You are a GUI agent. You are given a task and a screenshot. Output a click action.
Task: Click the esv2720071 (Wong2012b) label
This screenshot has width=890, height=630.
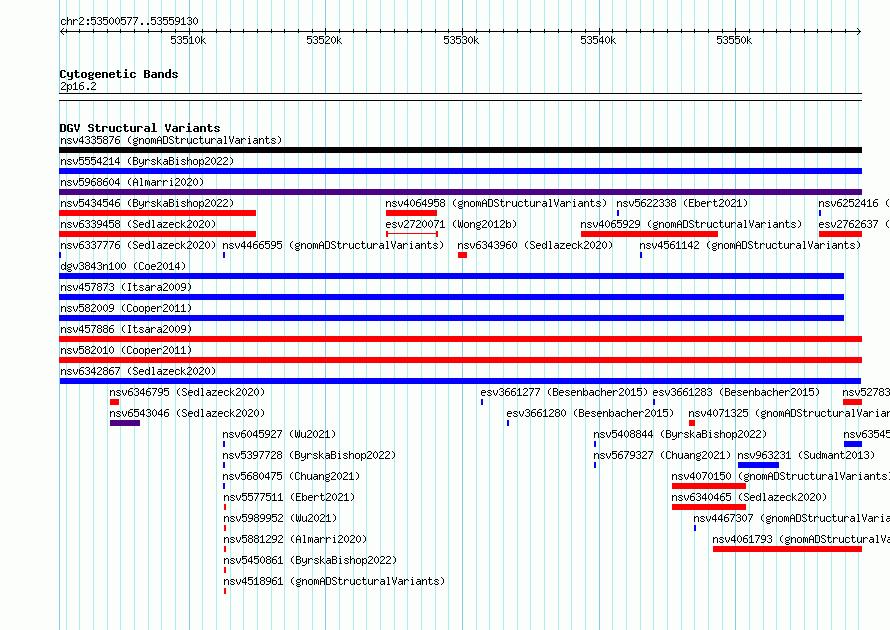(x=451, y=224)
